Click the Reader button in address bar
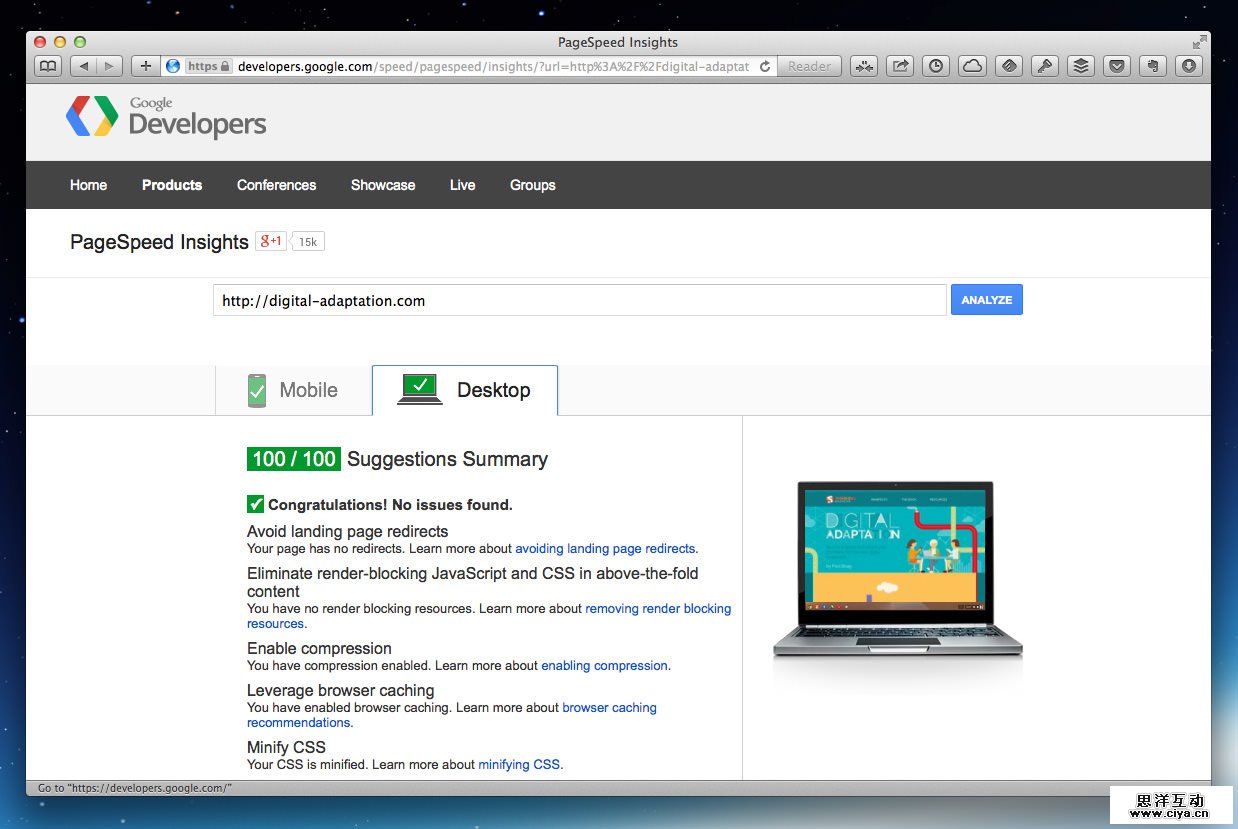This screenshot has height=829, width=1238. tap(809, 66)
